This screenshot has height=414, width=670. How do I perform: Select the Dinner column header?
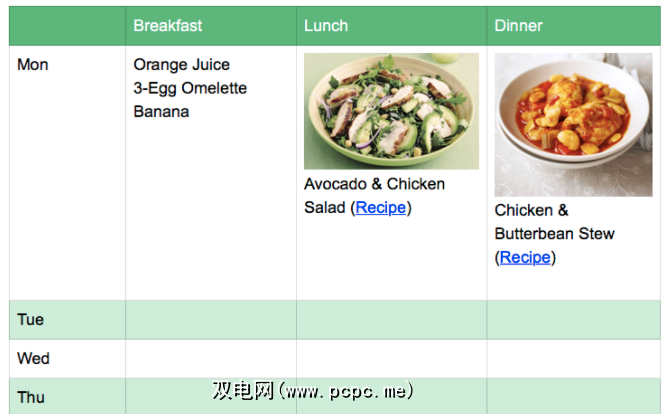[518, 26]
